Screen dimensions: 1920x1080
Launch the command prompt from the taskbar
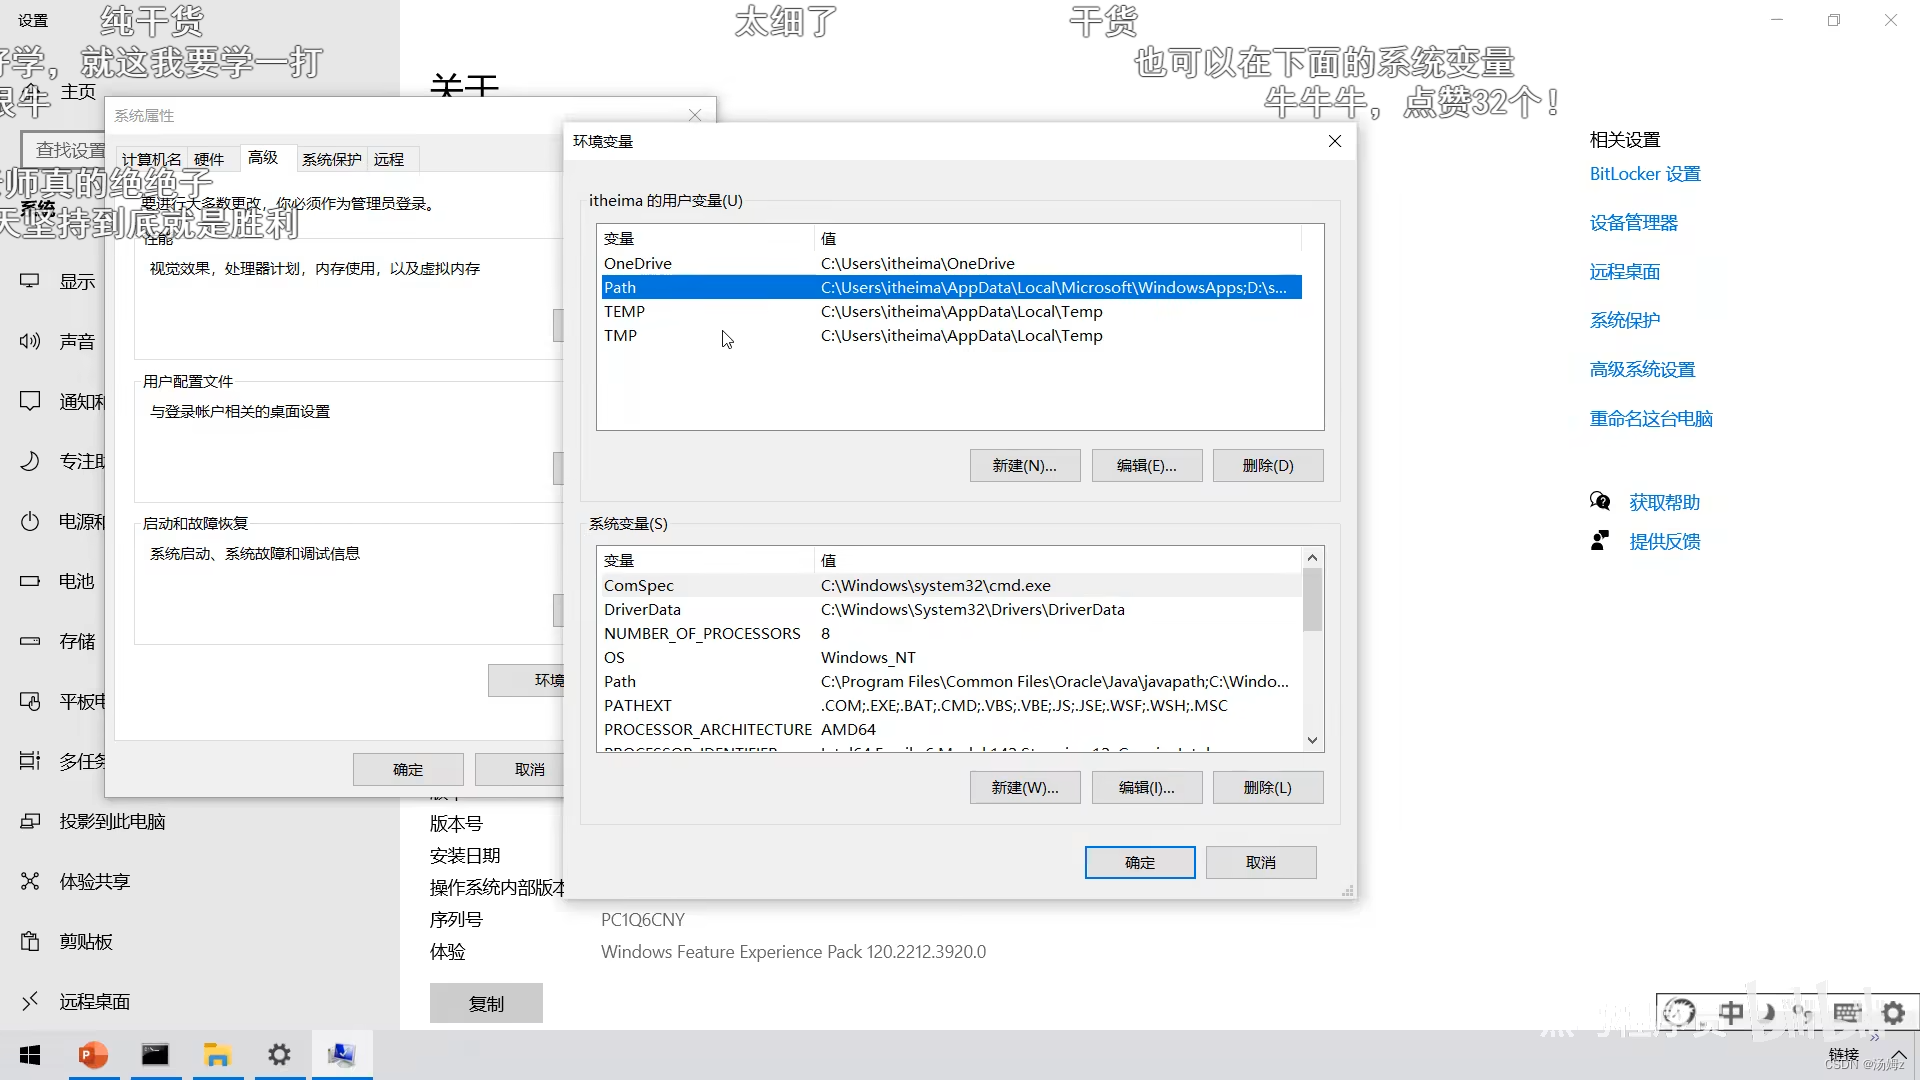click(x=156, y=1055)
